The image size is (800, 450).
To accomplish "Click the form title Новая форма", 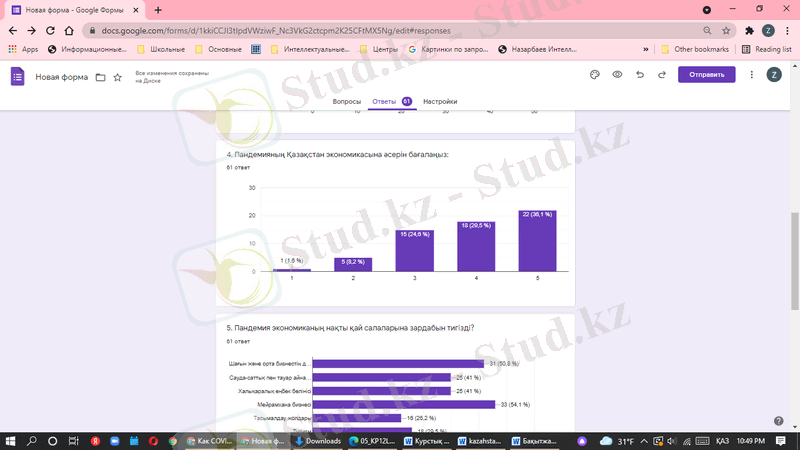I will point(62,77).
